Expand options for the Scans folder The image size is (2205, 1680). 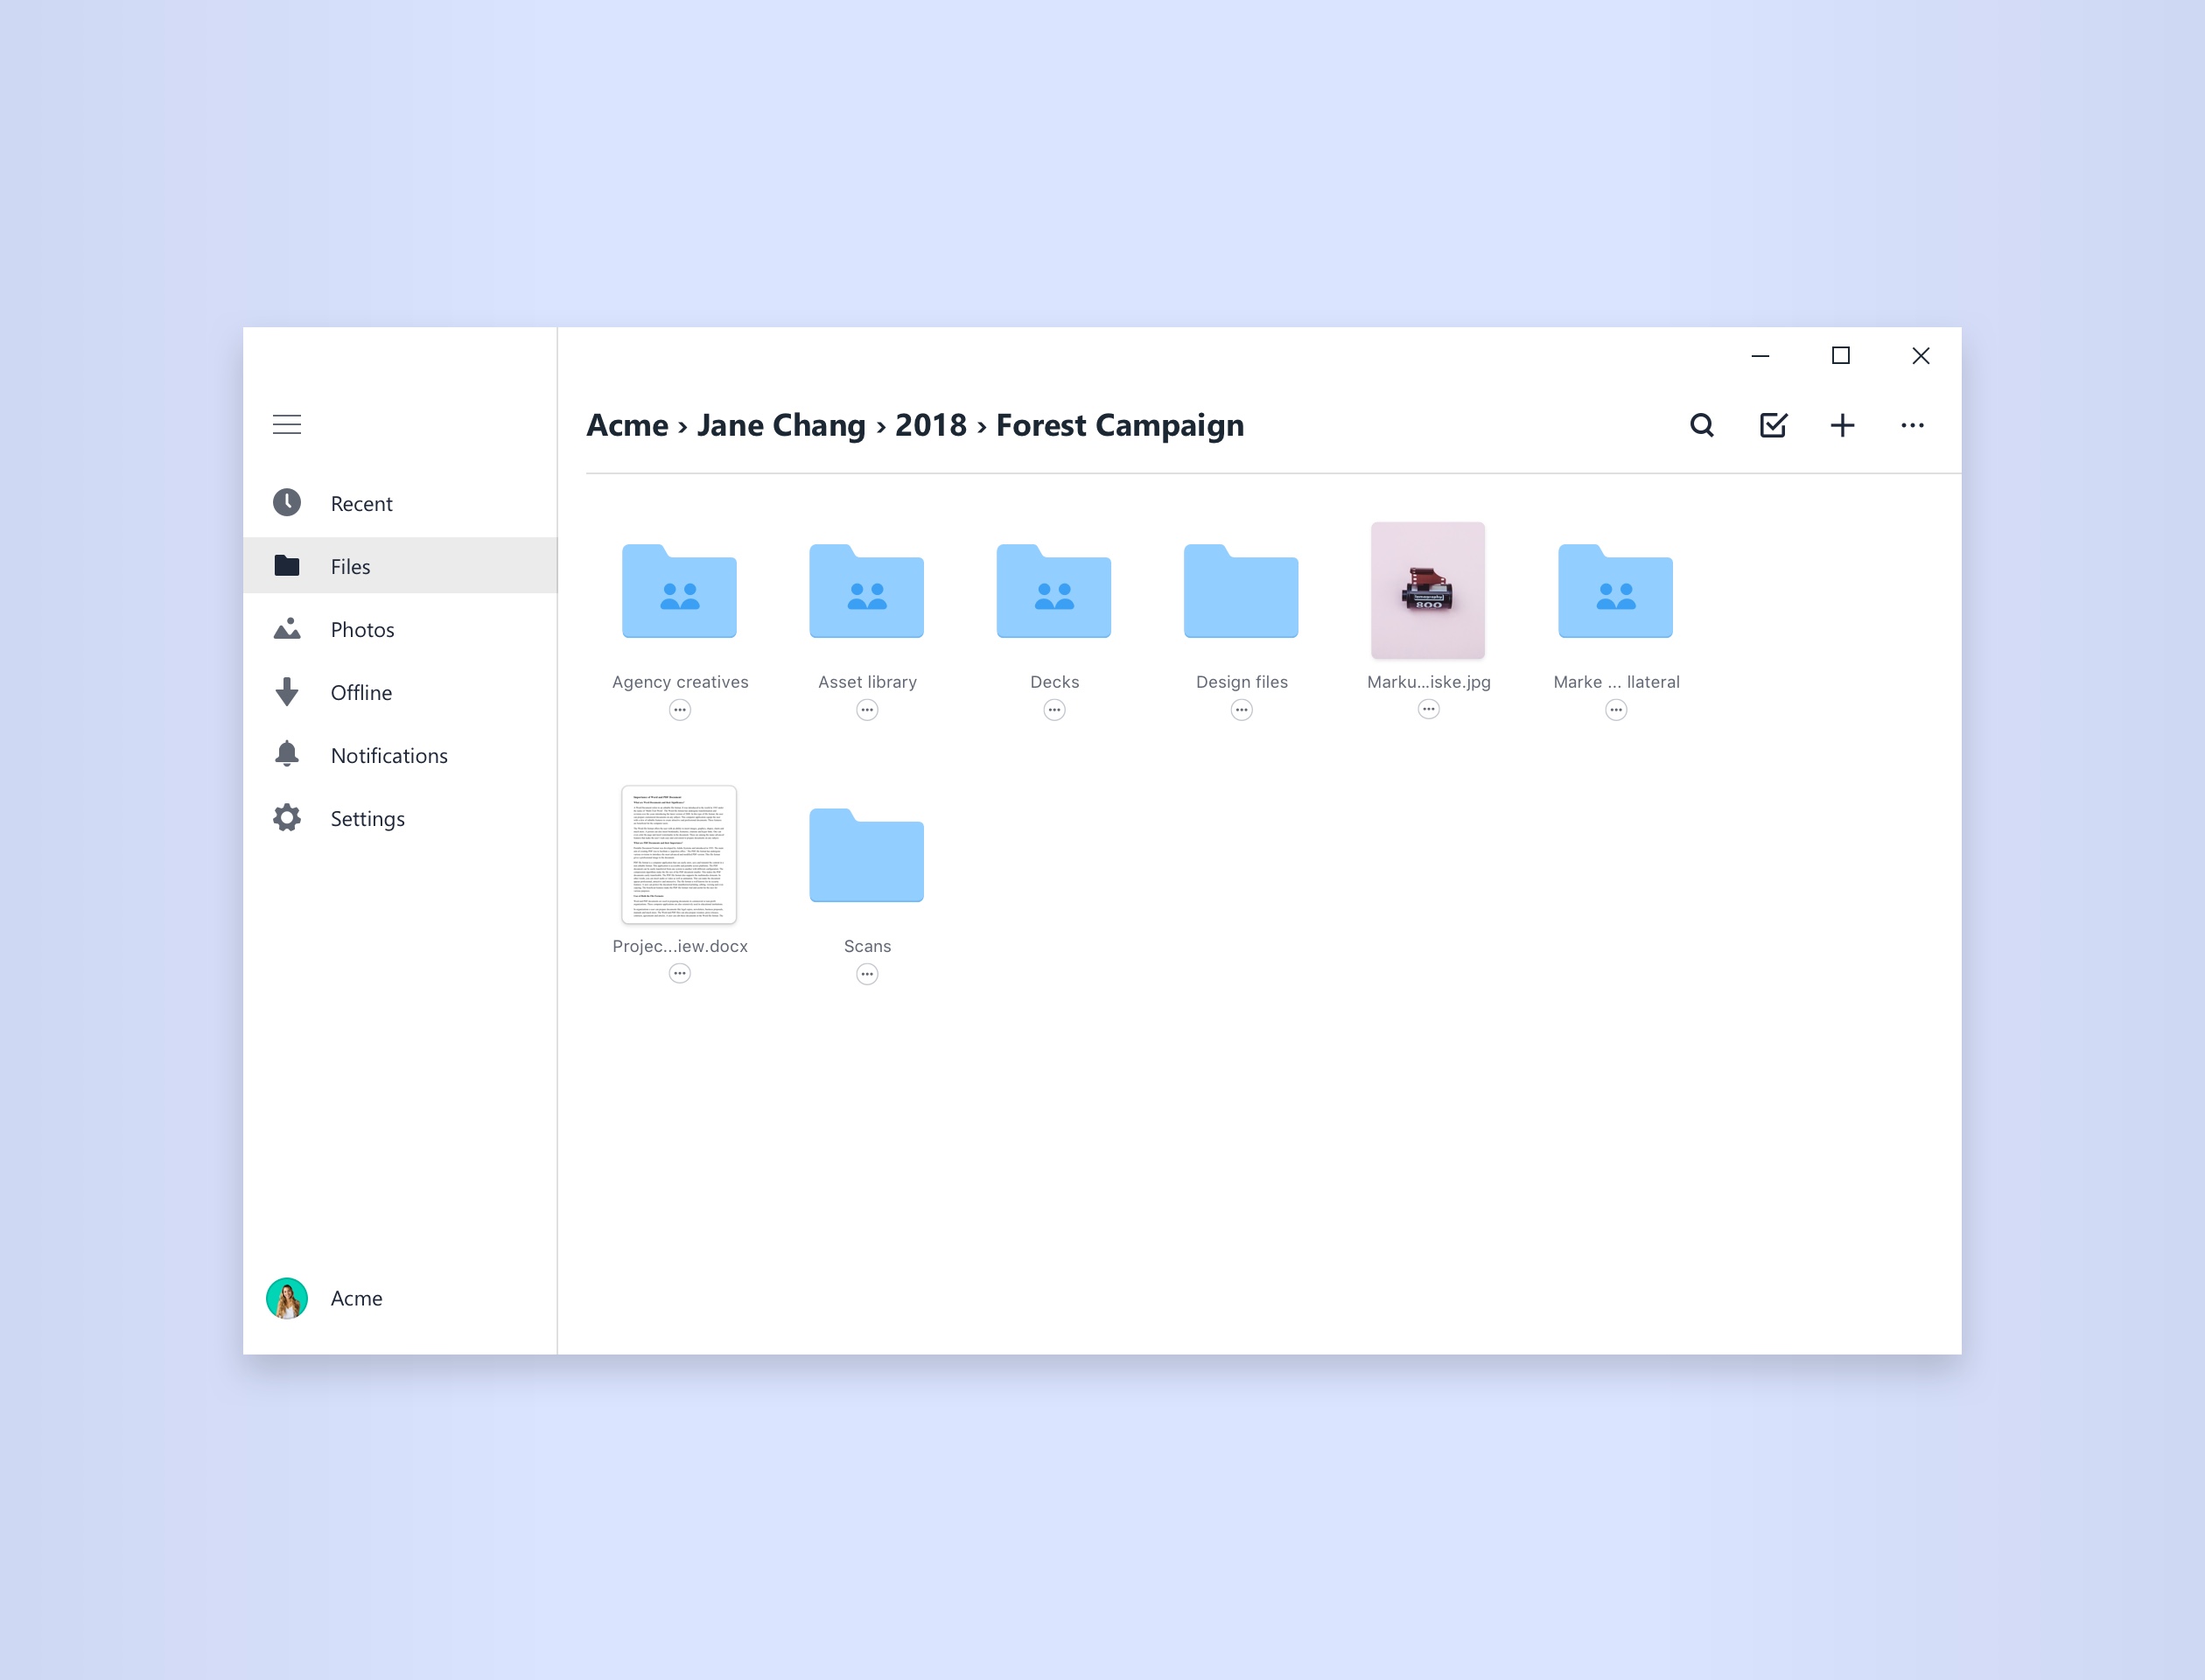(867, 973)
